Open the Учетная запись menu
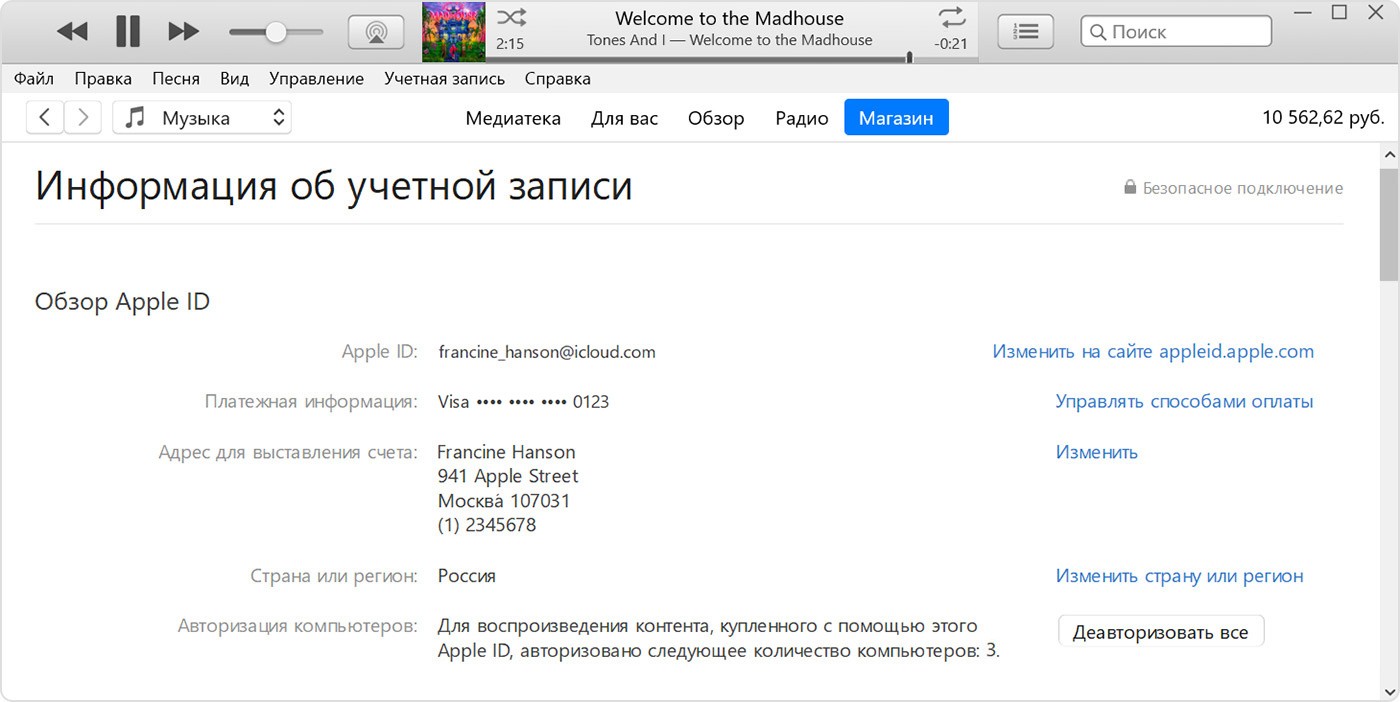The height and width of the screenshot is (702, 1400). click(x=444, y=78)
